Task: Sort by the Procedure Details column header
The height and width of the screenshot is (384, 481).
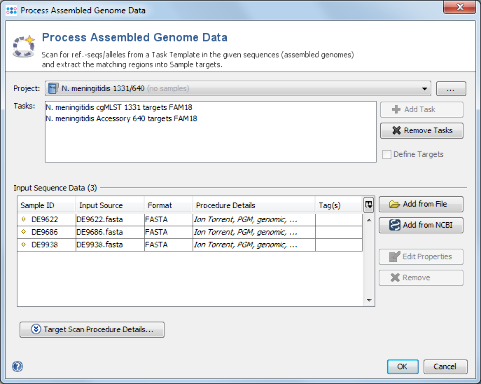Action: 254,205
